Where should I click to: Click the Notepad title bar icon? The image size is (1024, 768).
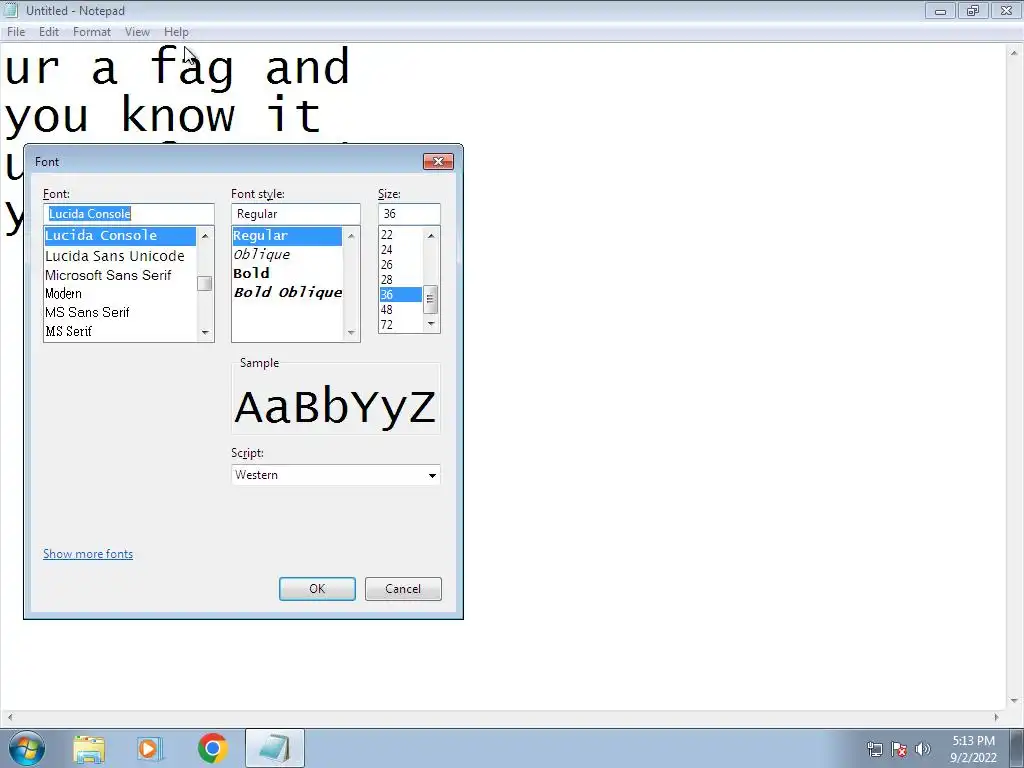click(10, 10)
